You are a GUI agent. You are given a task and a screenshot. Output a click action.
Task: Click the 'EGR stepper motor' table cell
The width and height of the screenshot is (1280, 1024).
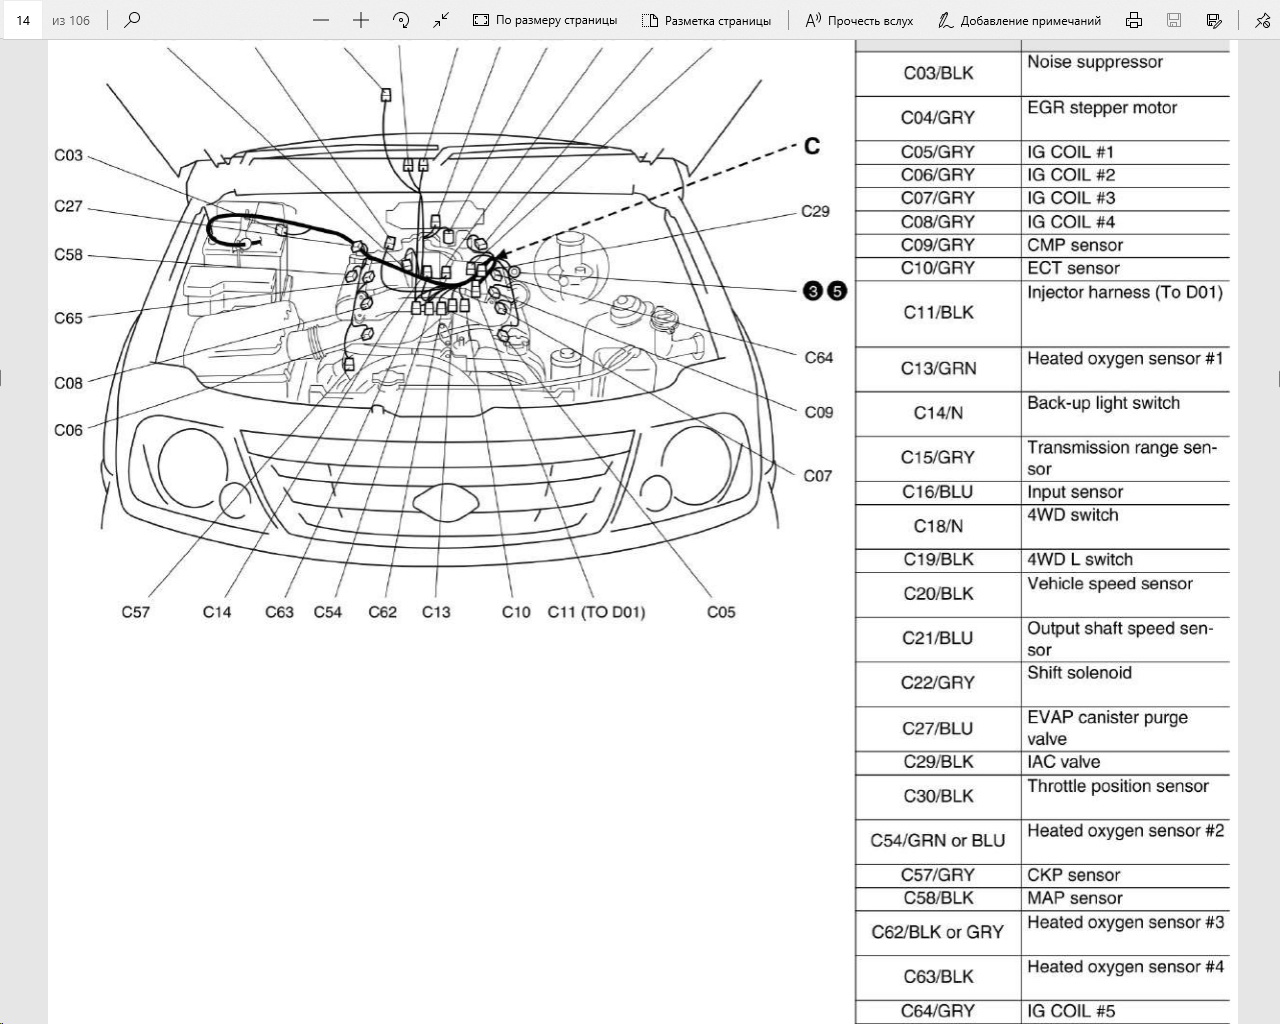tap(1102, 108)
